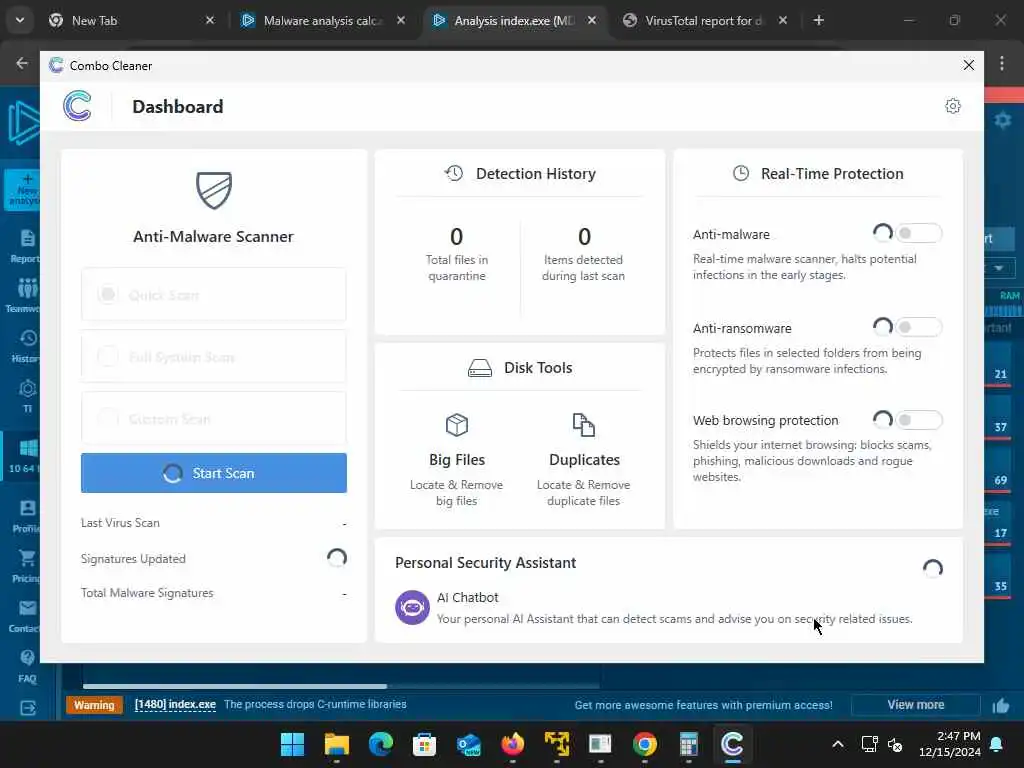The width and height of the screenshot is (1024, 768).
Task: Open Duplicates files icon
Action: [584, 425]
